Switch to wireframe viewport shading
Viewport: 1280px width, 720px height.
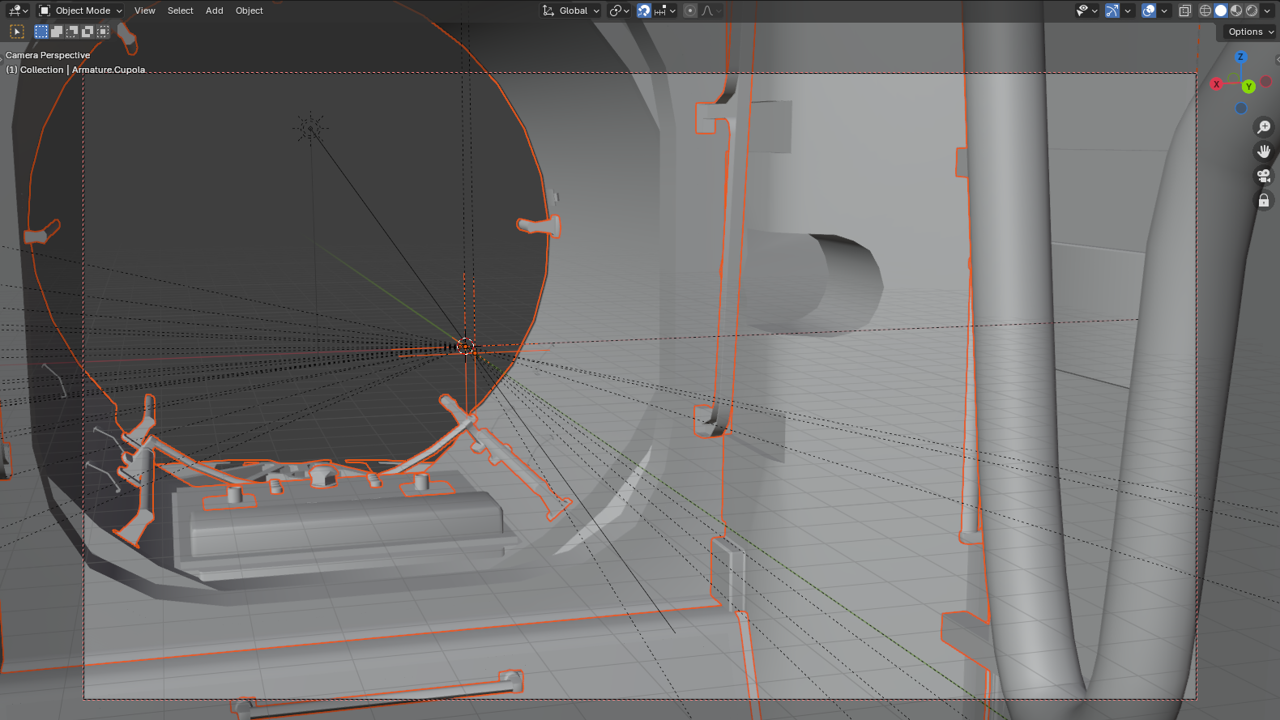tap(1205, 10)
